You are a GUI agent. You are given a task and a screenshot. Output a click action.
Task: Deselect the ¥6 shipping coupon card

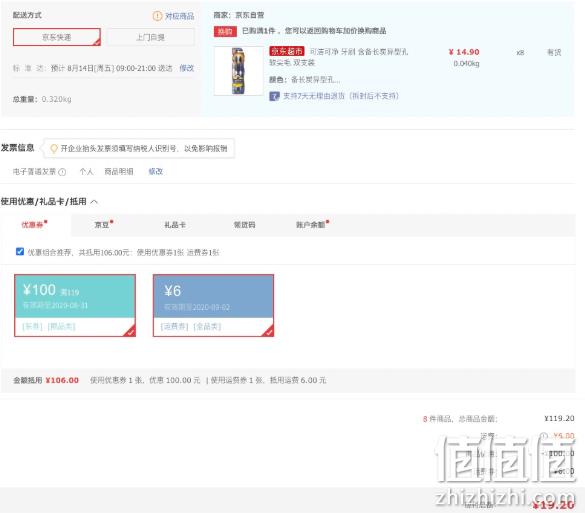point(213,305)
